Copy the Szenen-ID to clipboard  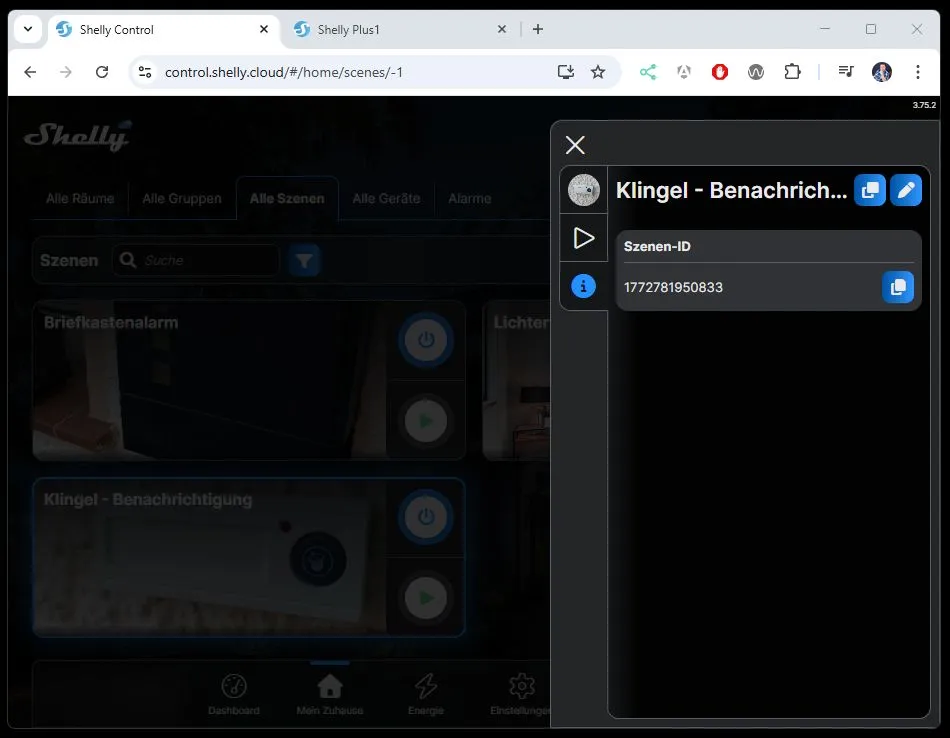897,287
